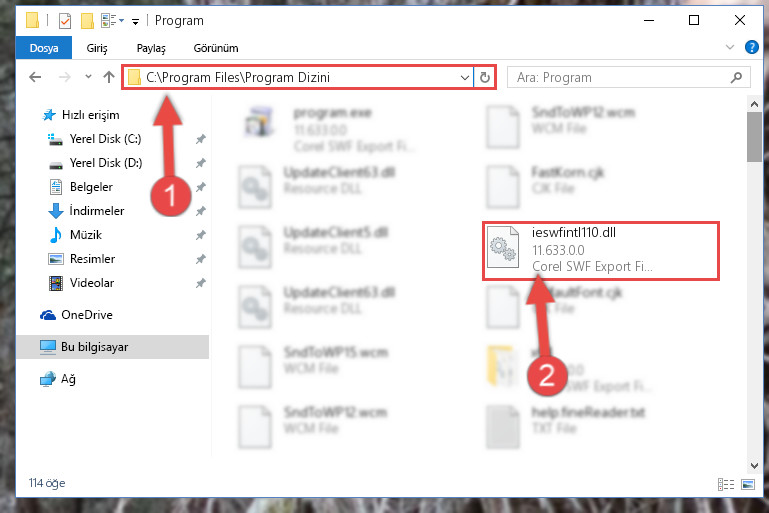Click the Back navigation arrow
Screen dimensions: 769x513
tap(35, 77)
